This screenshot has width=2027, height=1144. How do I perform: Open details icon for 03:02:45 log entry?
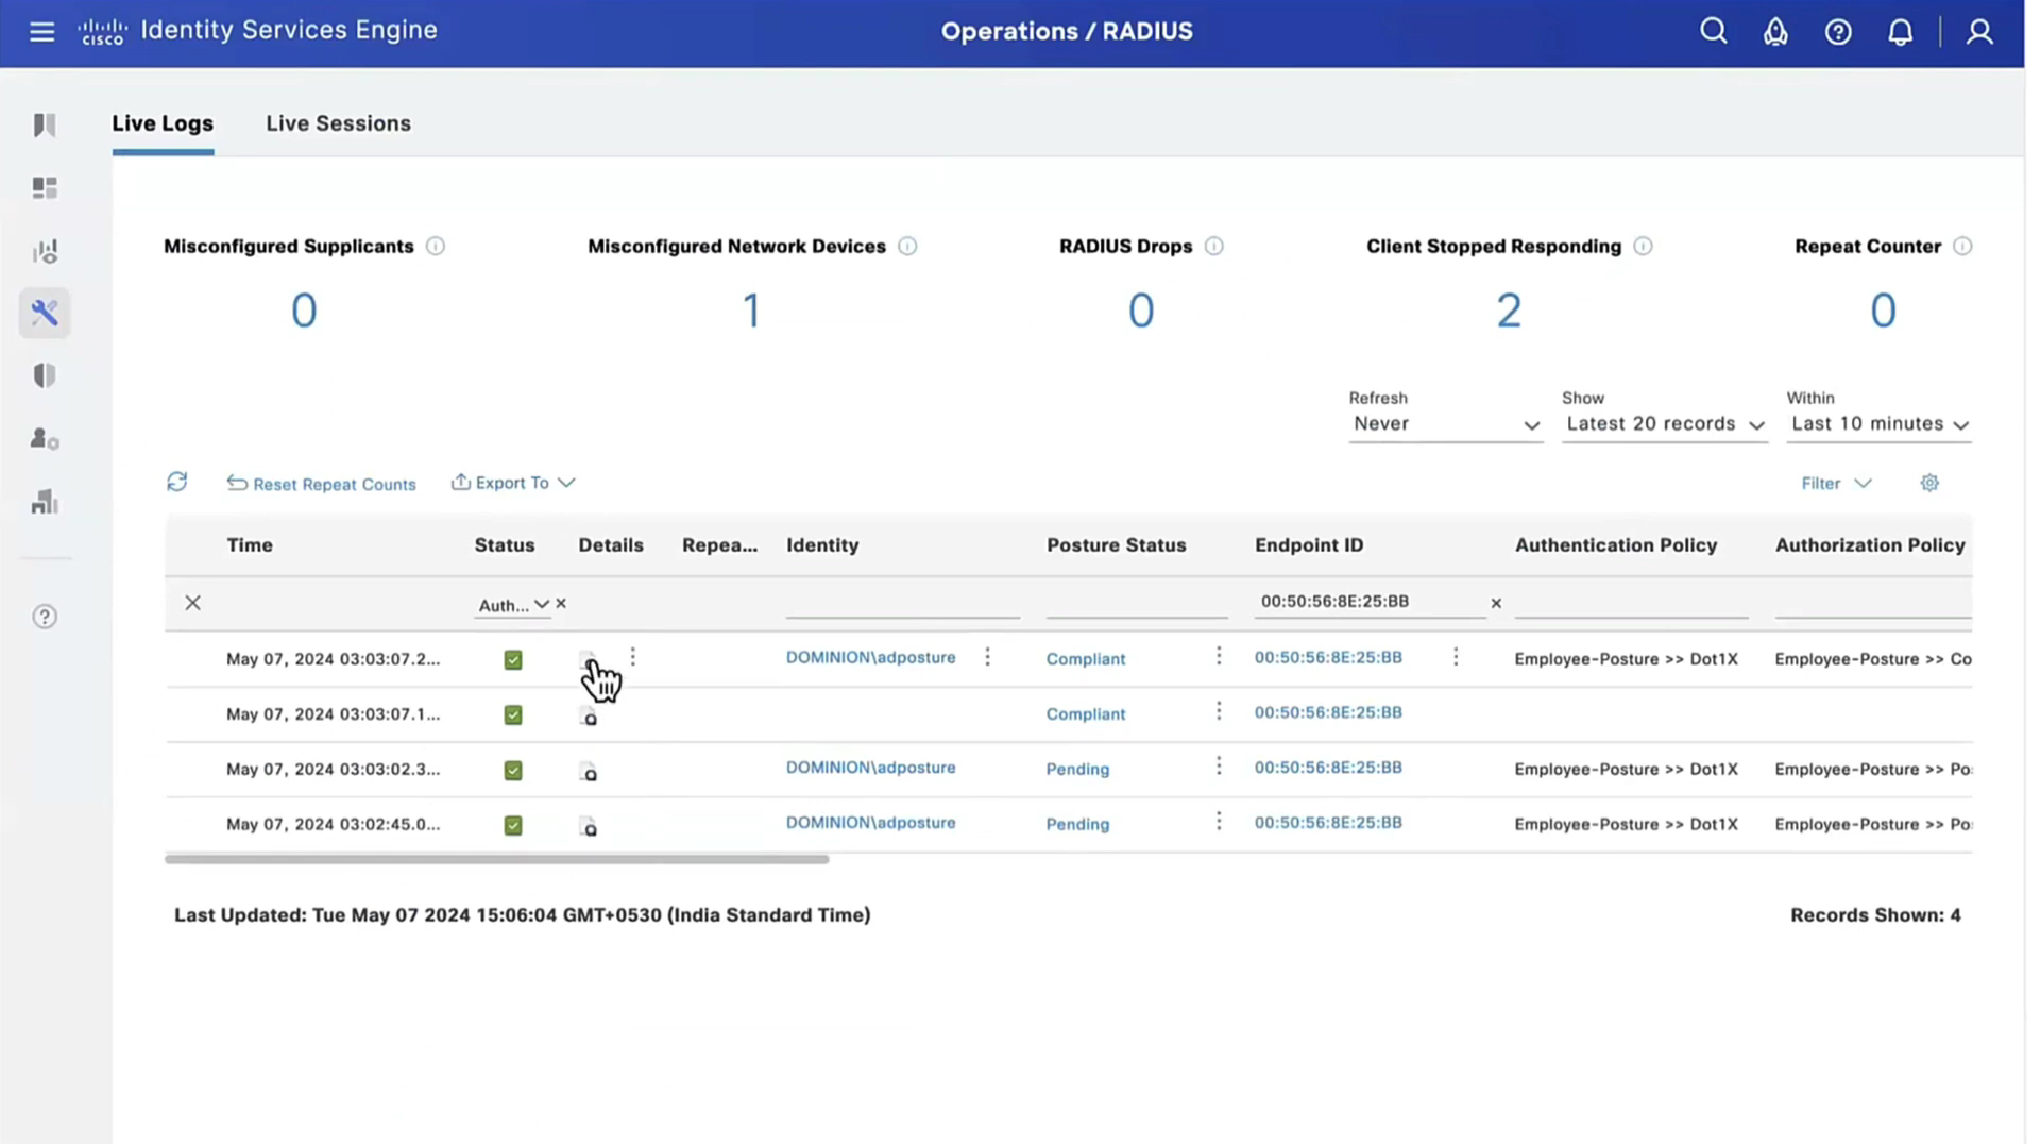[588, 826]
